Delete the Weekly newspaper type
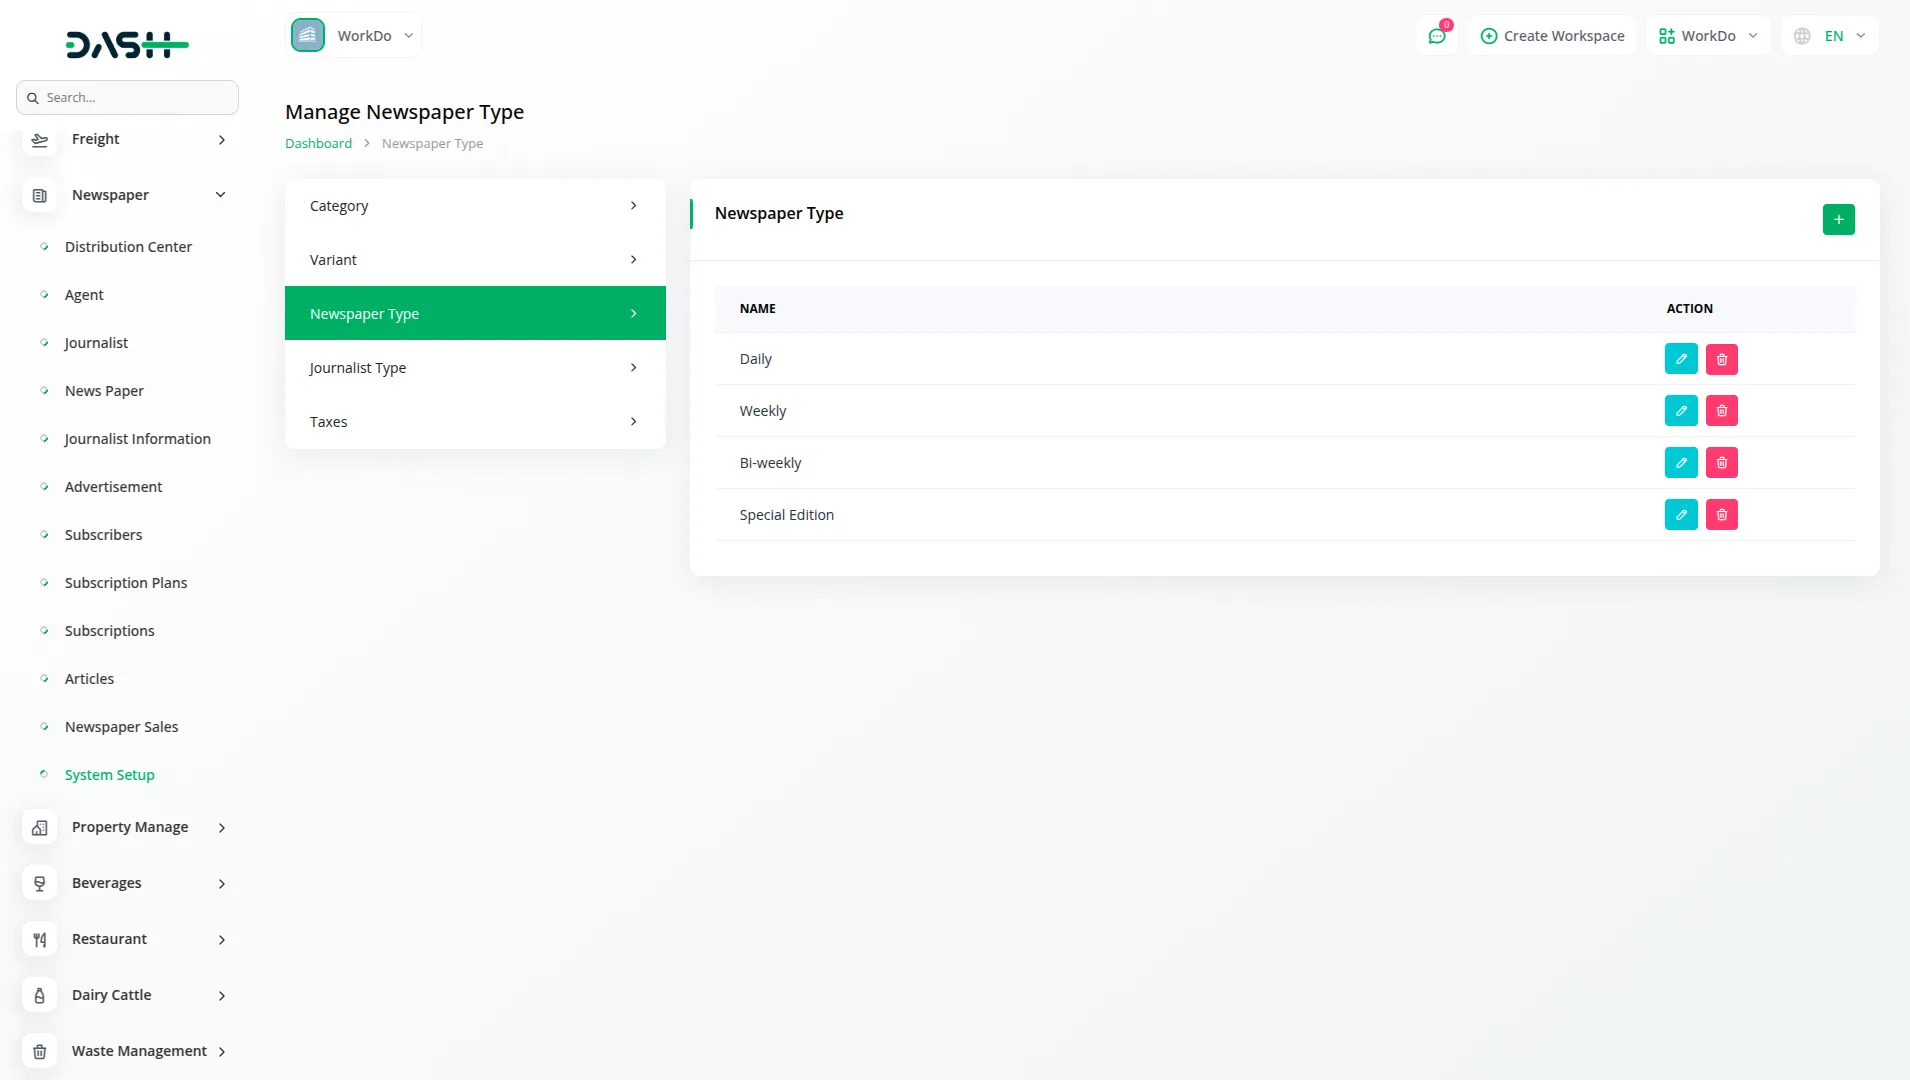The image size is (1910, 1080). click(1721, 410)
